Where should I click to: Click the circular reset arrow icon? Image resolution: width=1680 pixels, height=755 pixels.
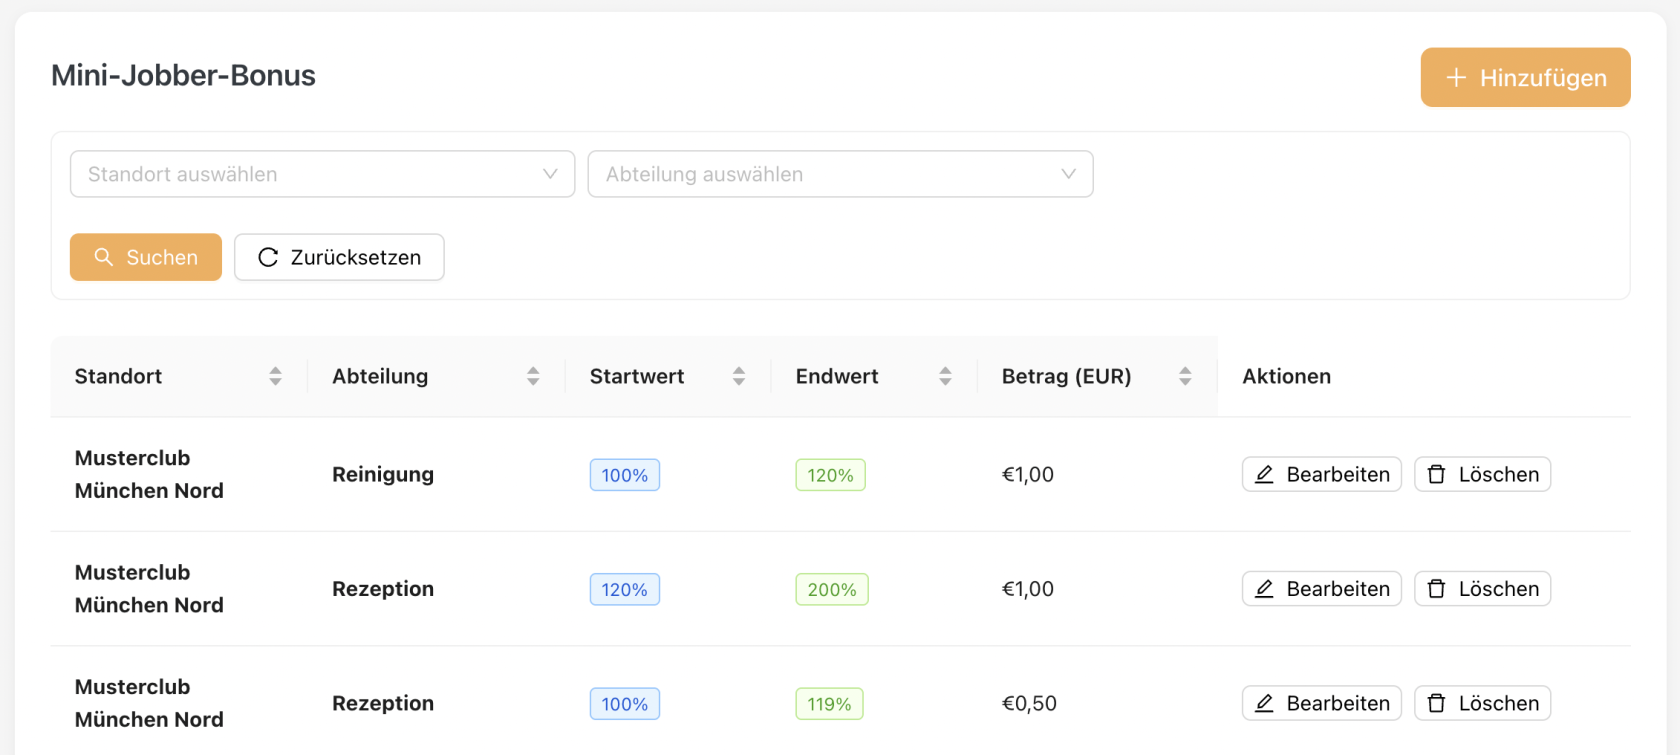(267, 257)
